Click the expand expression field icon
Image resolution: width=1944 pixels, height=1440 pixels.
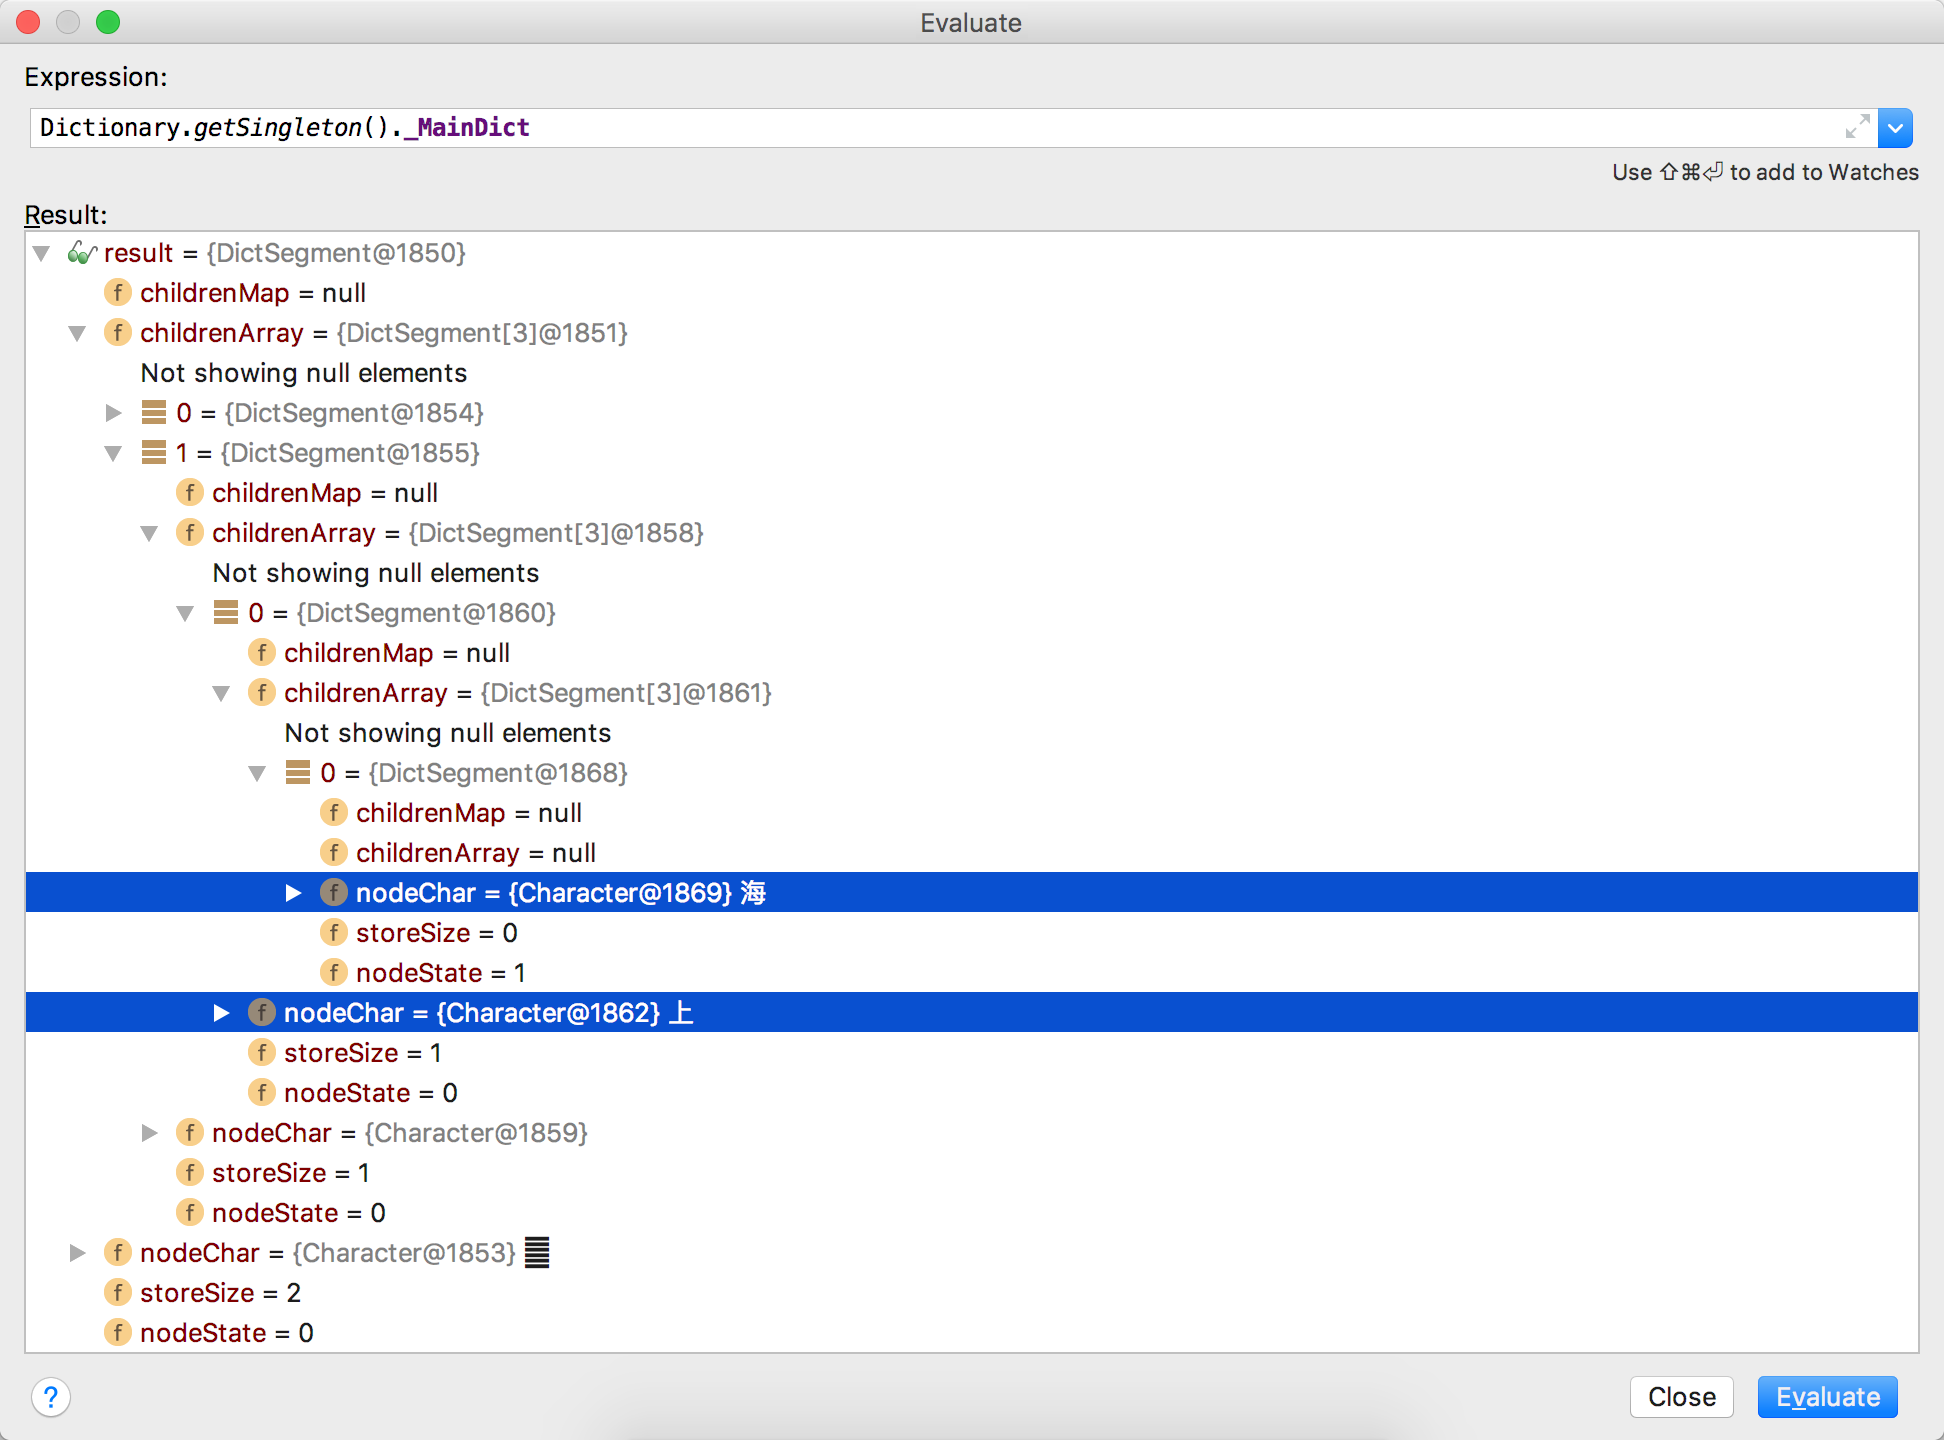click(1857, 127)
